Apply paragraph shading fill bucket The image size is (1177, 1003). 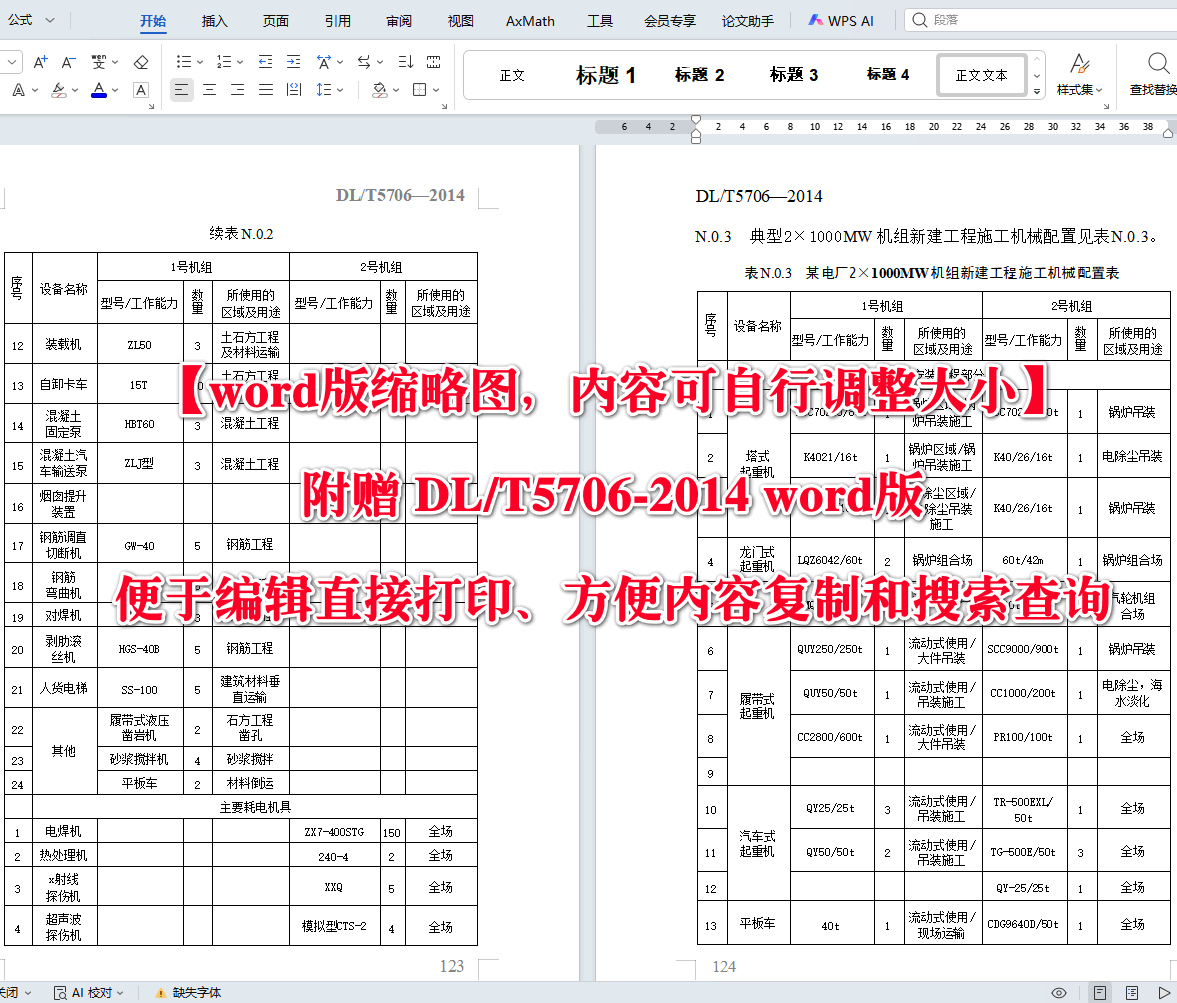pos(380,90)
